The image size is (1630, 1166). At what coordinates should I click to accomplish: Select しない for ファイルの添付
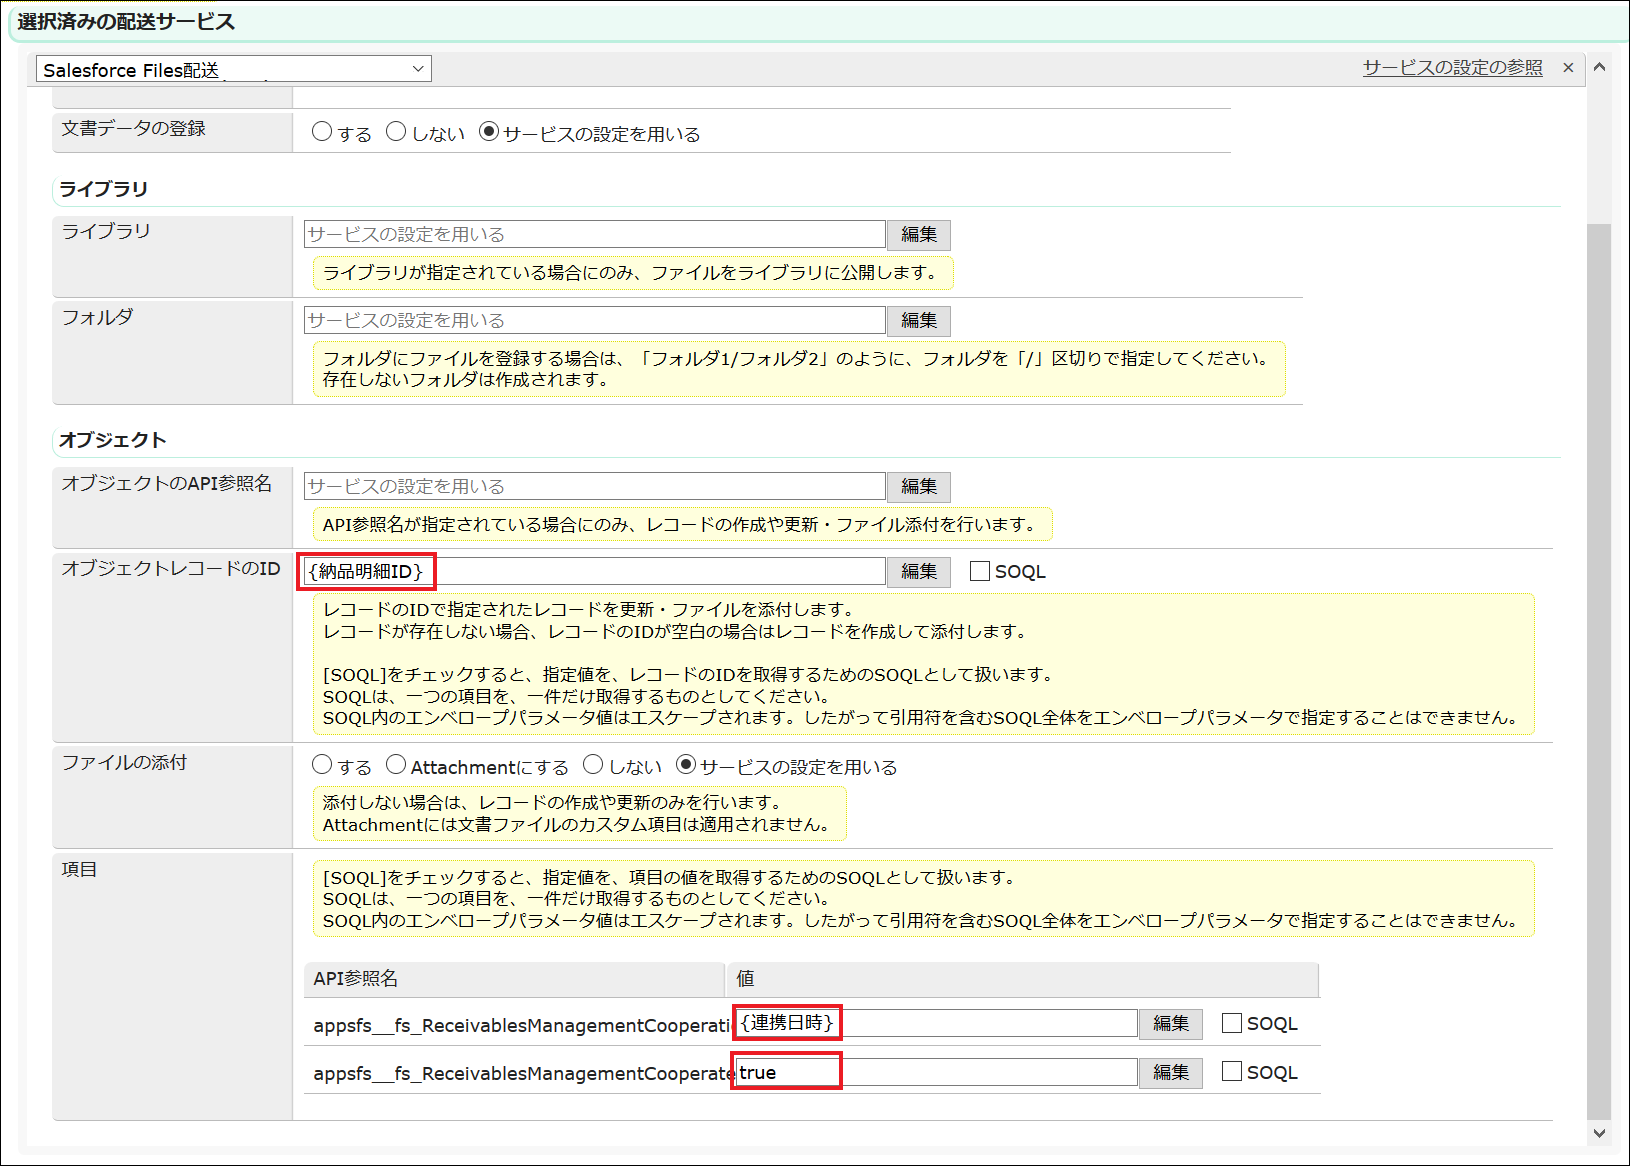pyautogui.click(x=593, y=766)
